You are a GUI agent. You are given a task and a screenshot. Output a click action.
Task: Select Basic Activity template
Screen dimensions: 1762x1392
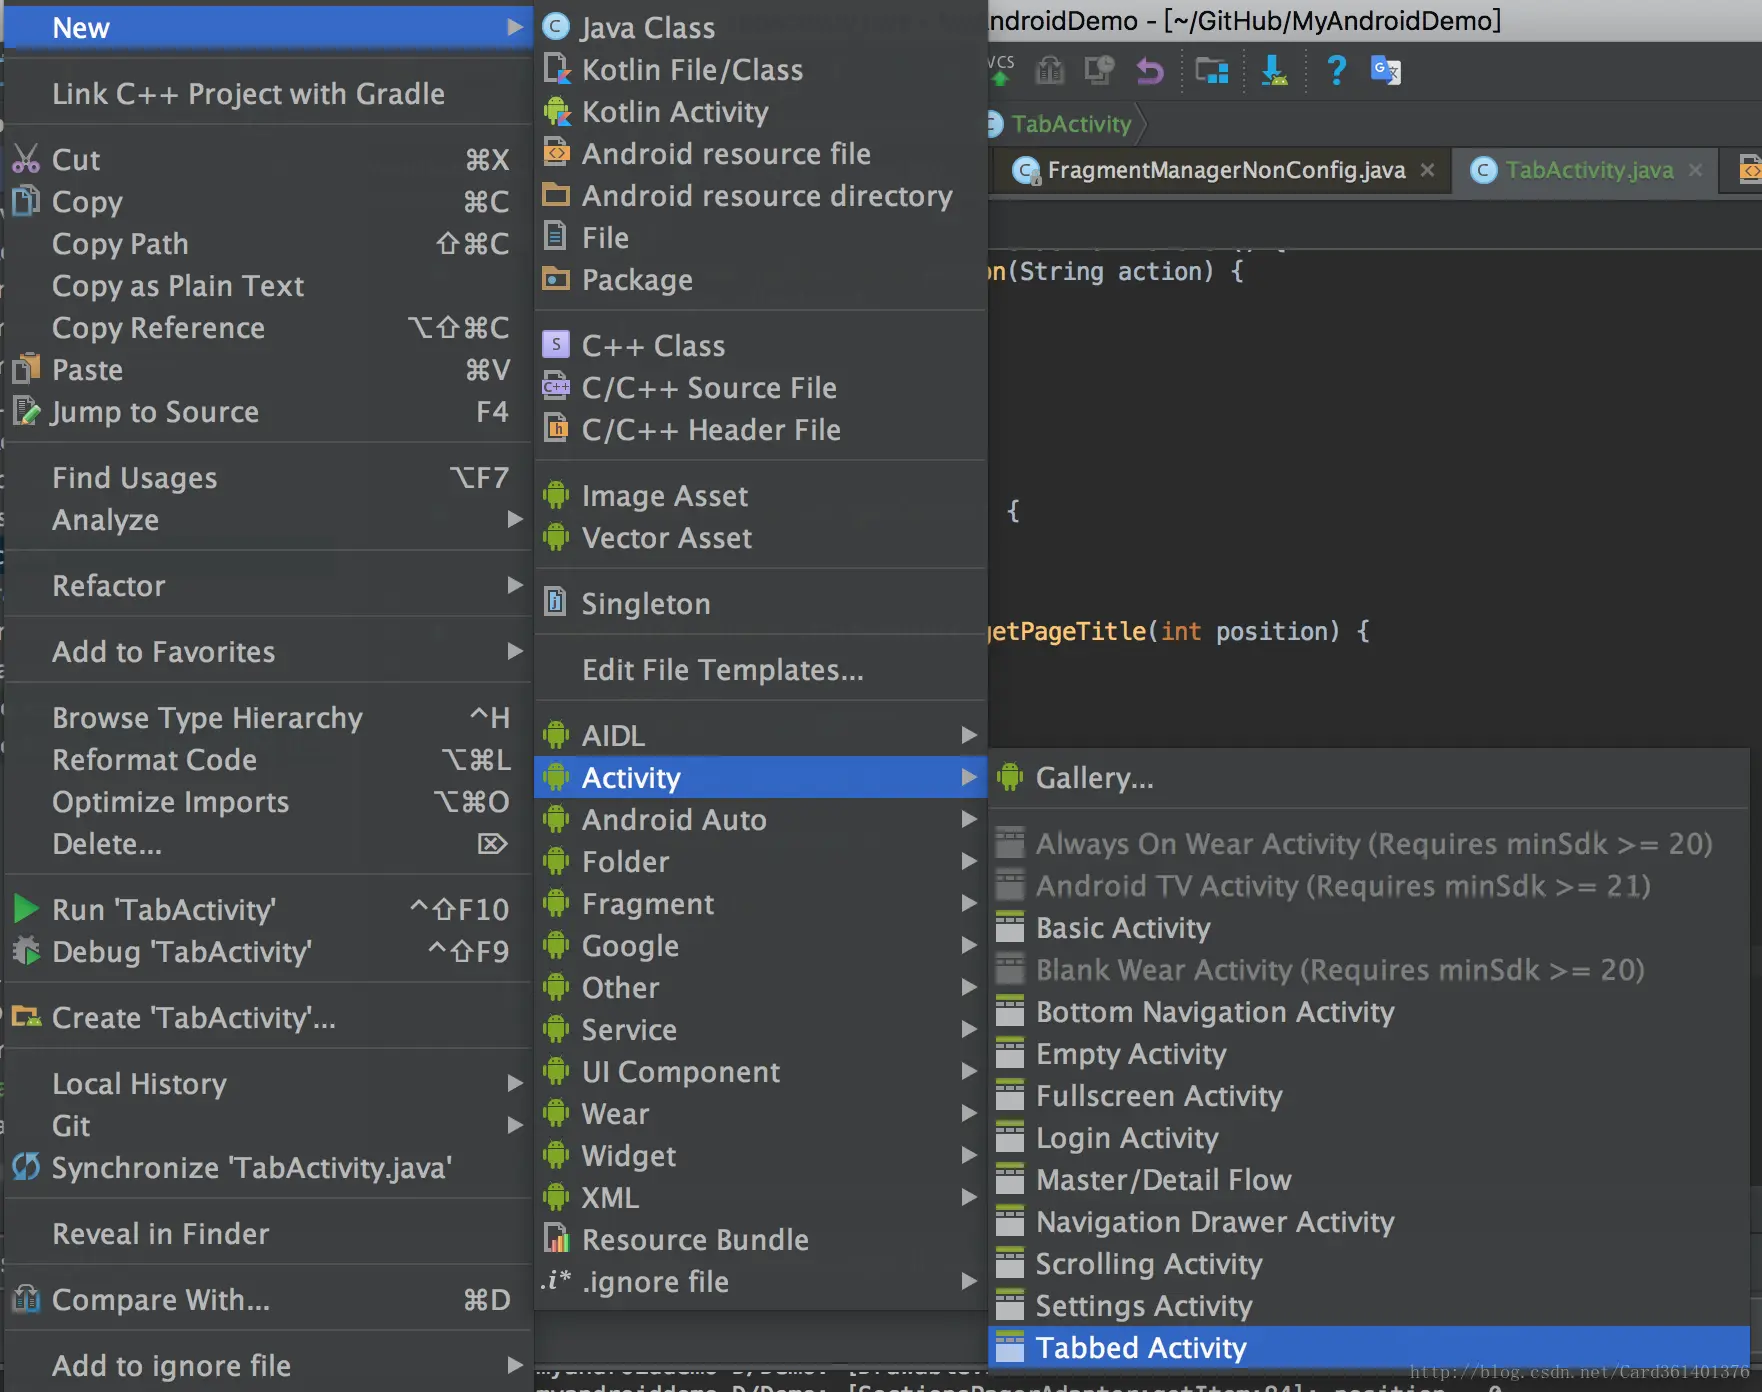coord(1368,927)
